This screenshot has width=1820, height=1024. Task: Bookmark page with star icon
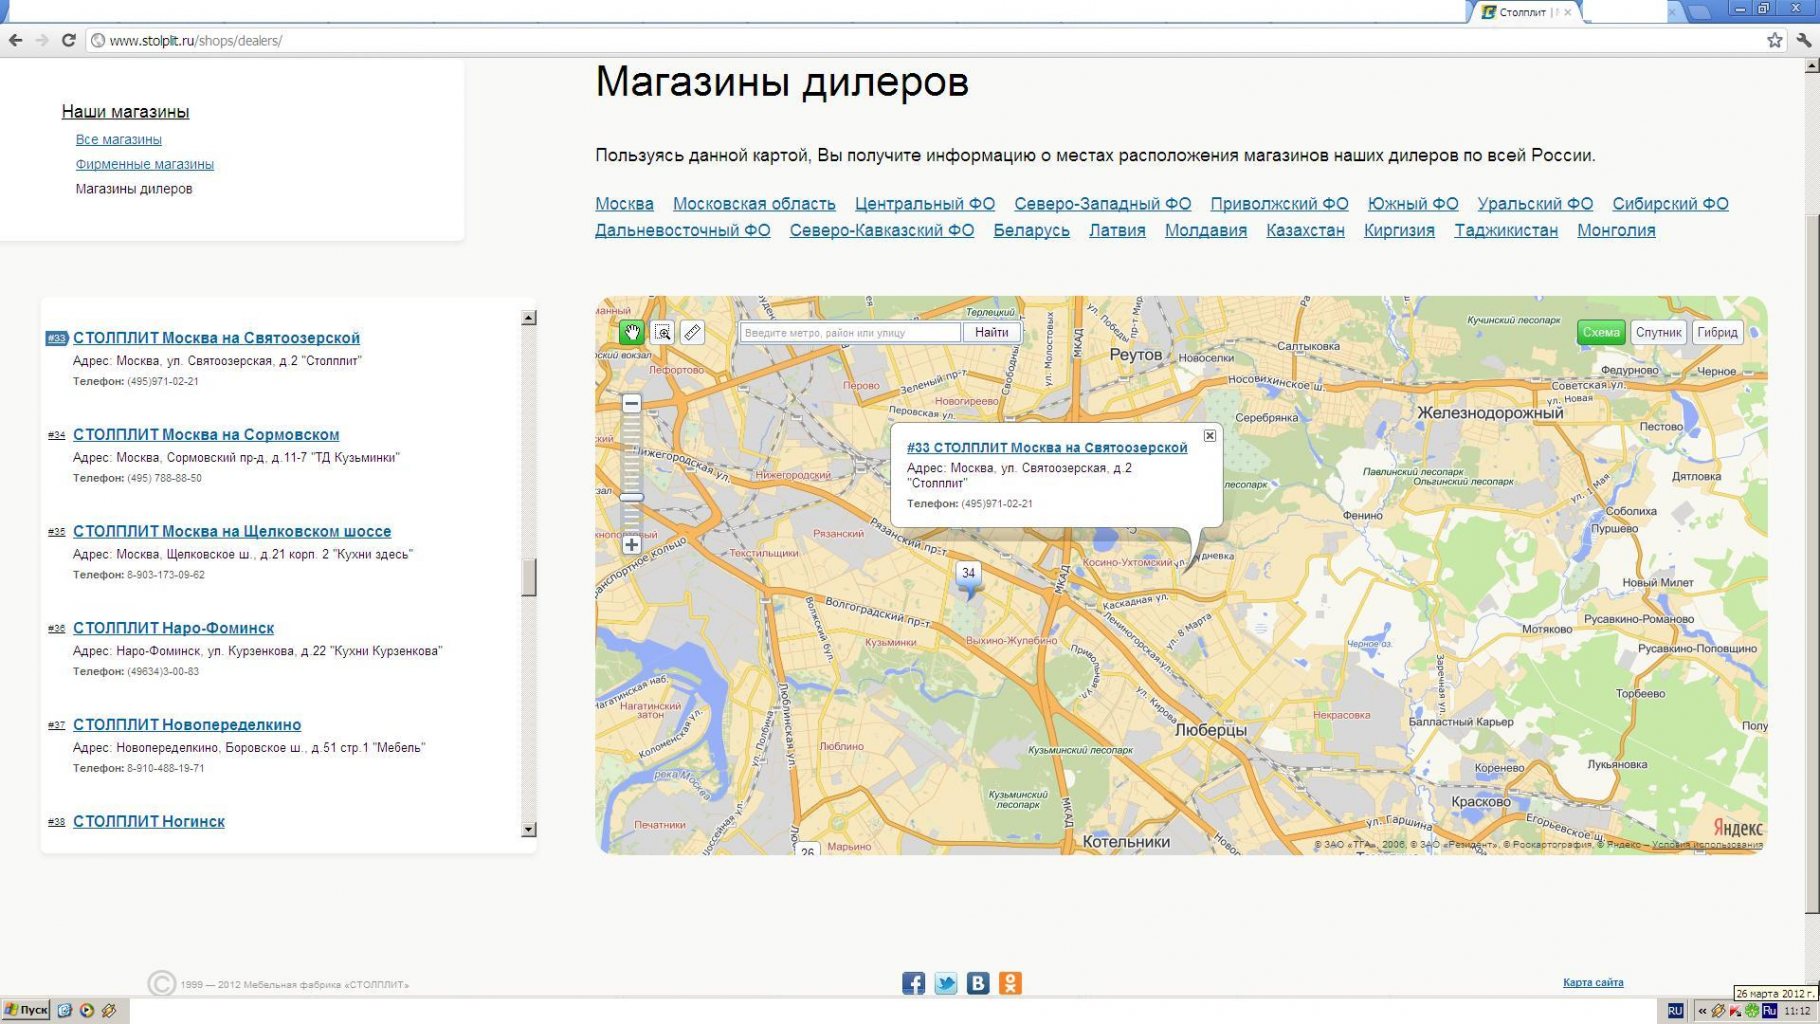(1774, 40)
